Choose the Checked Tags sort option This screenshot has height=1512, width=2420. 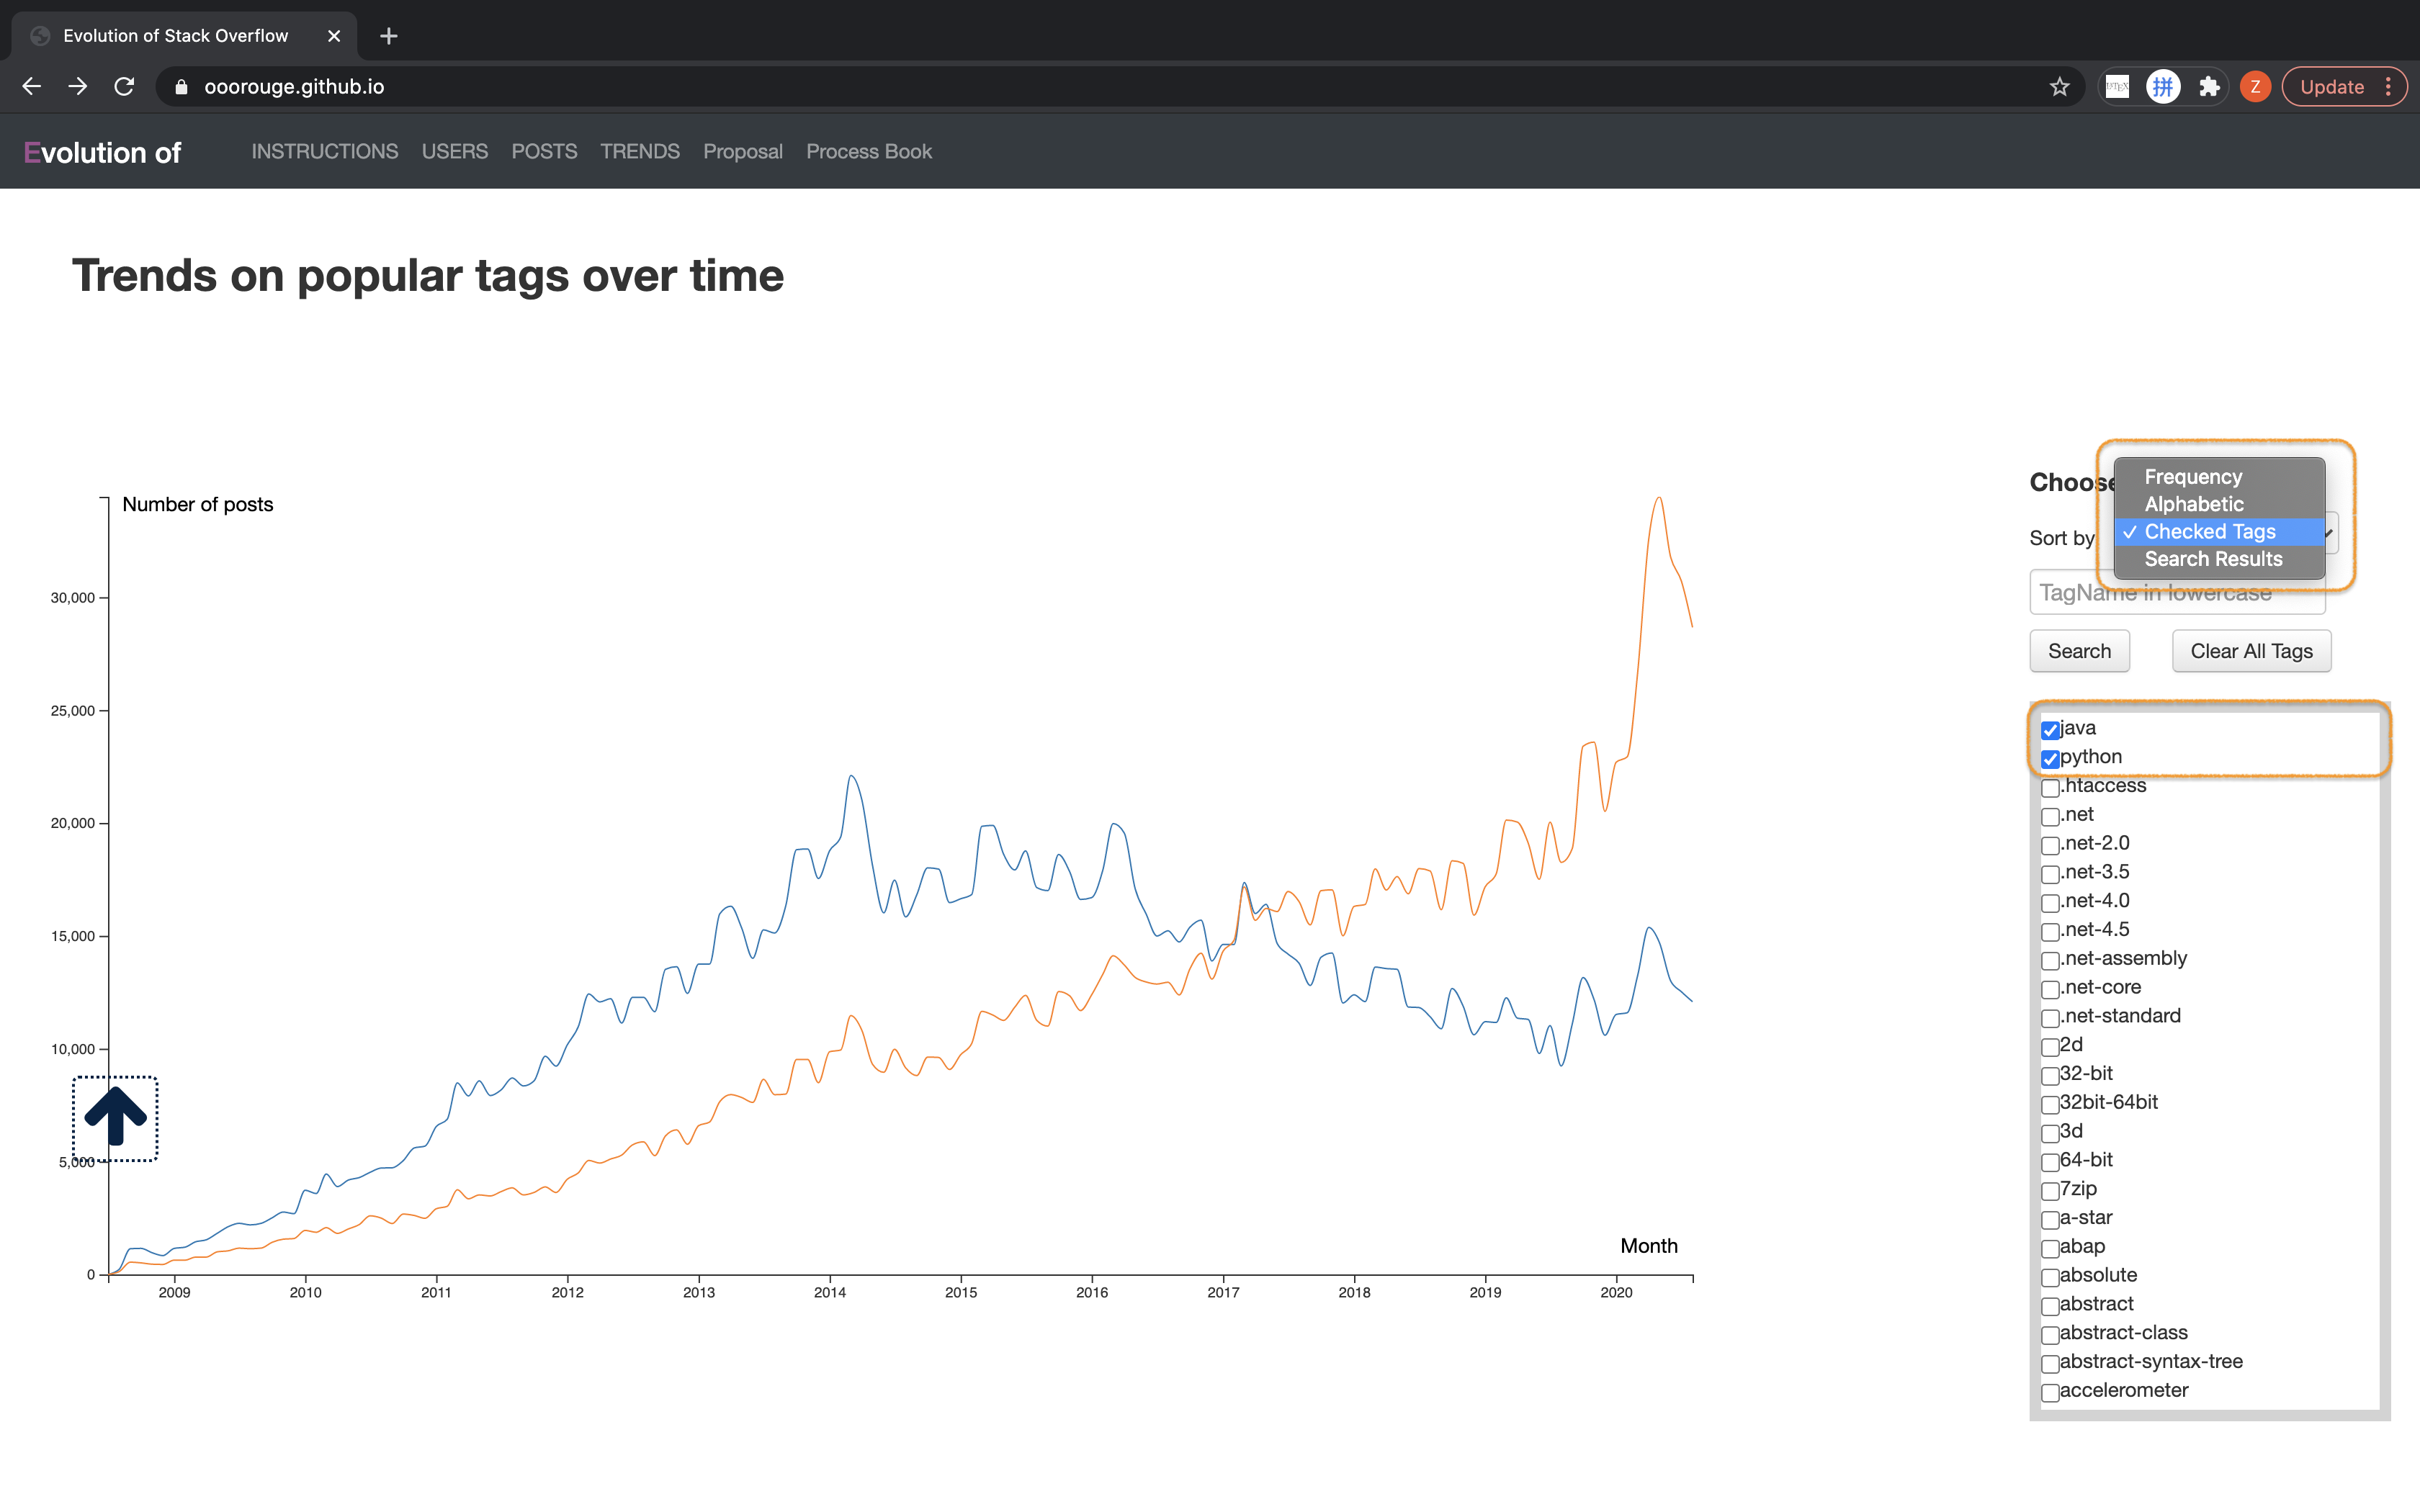pyautogui.click(x=2219, y=532)
